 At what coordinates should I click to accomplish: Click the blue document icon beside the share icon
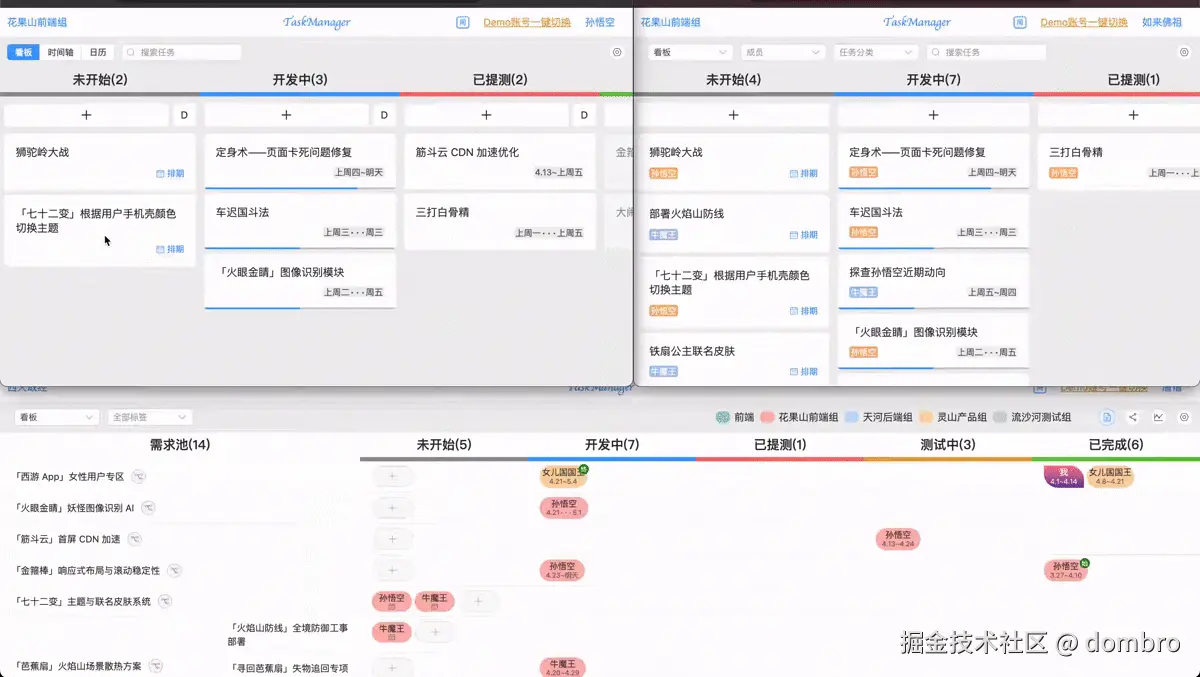coord(1107,417)
